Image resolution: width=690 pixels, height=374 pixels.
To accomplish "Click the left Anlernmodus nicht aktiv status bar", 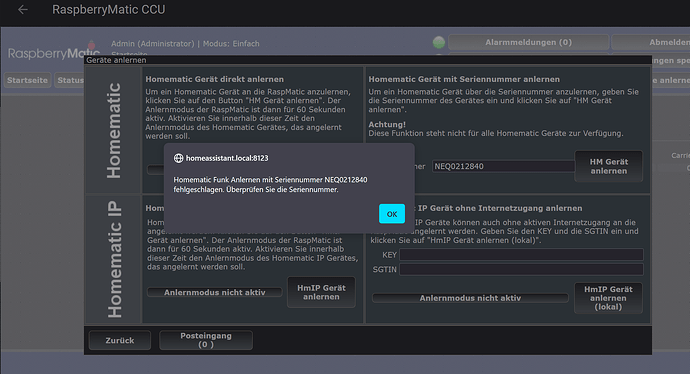I will tap(215, 292).
